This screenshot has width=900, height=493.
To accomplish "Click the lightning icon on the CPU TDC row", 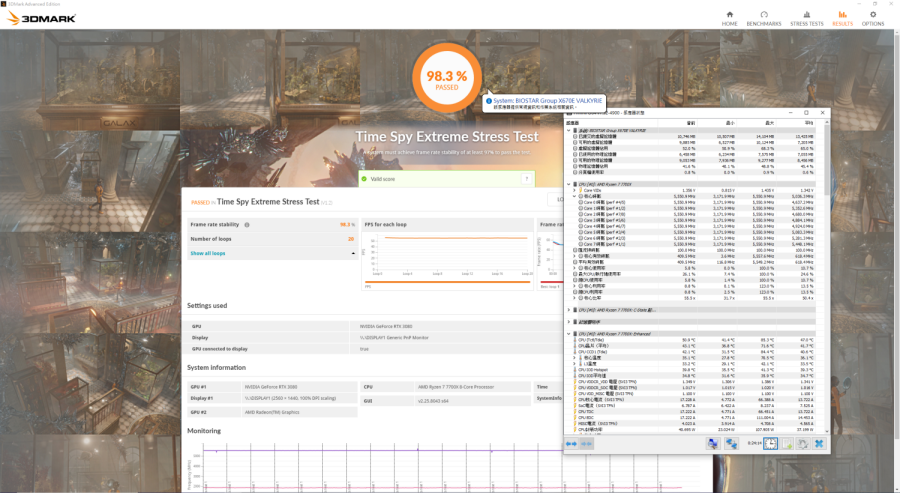I will (x=575, y=412).
